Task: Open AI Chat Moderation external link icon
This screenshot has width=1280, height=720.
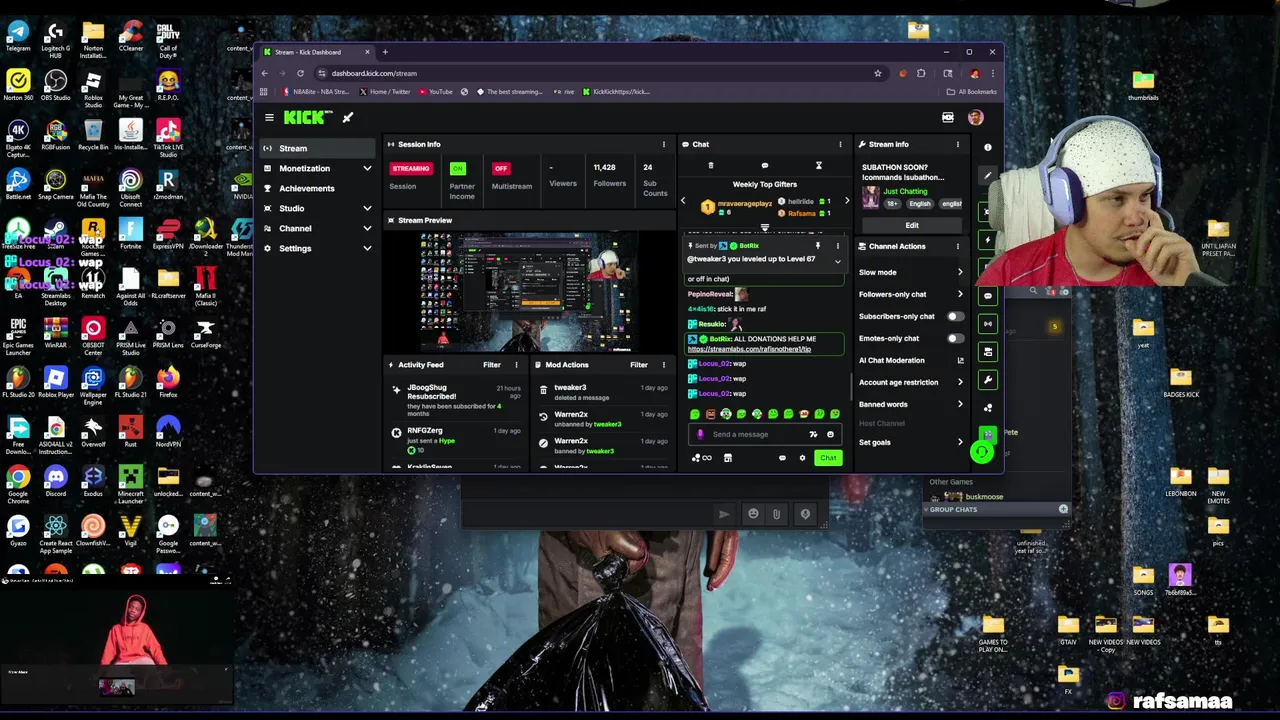Action: (960, 361)
